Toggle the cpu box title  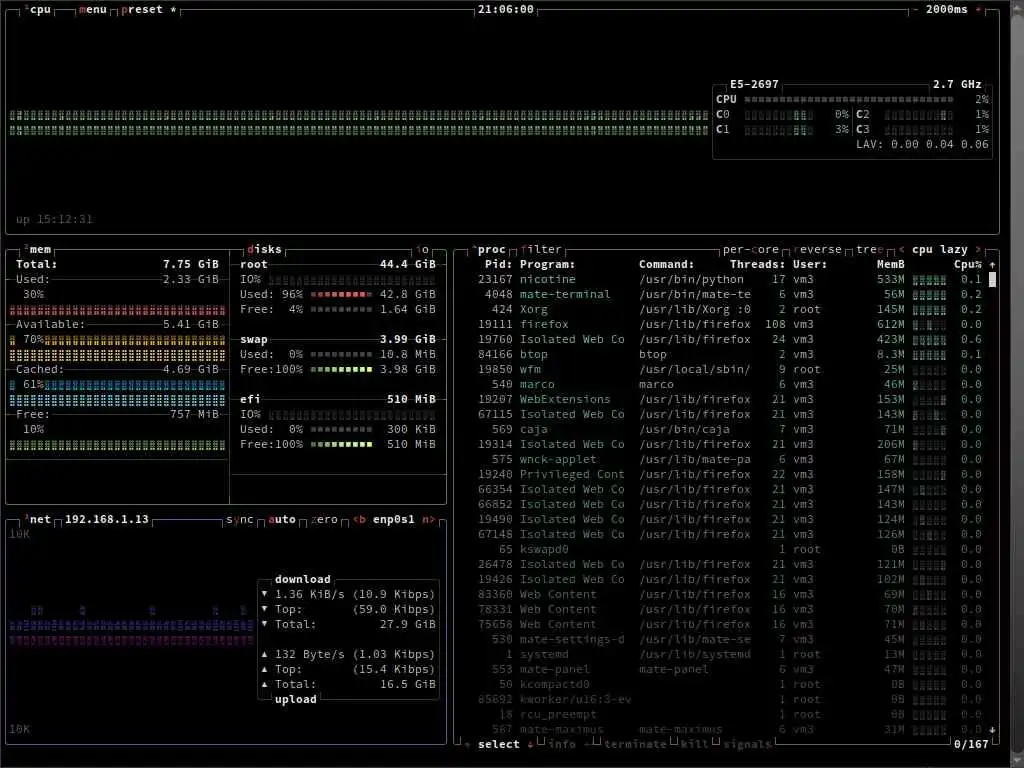click(39, 10)
